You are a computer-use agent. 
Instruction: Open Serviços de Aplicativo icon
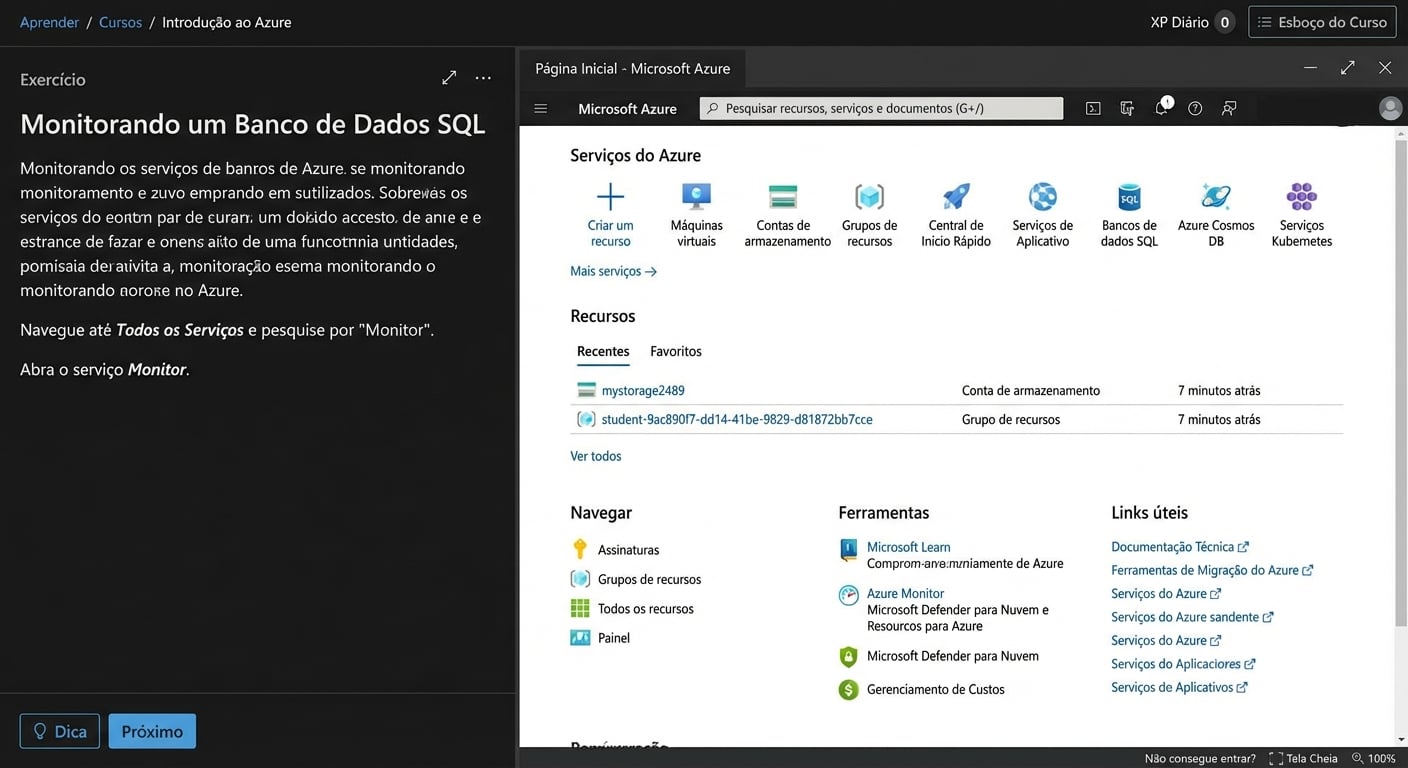coord(1043,196)
